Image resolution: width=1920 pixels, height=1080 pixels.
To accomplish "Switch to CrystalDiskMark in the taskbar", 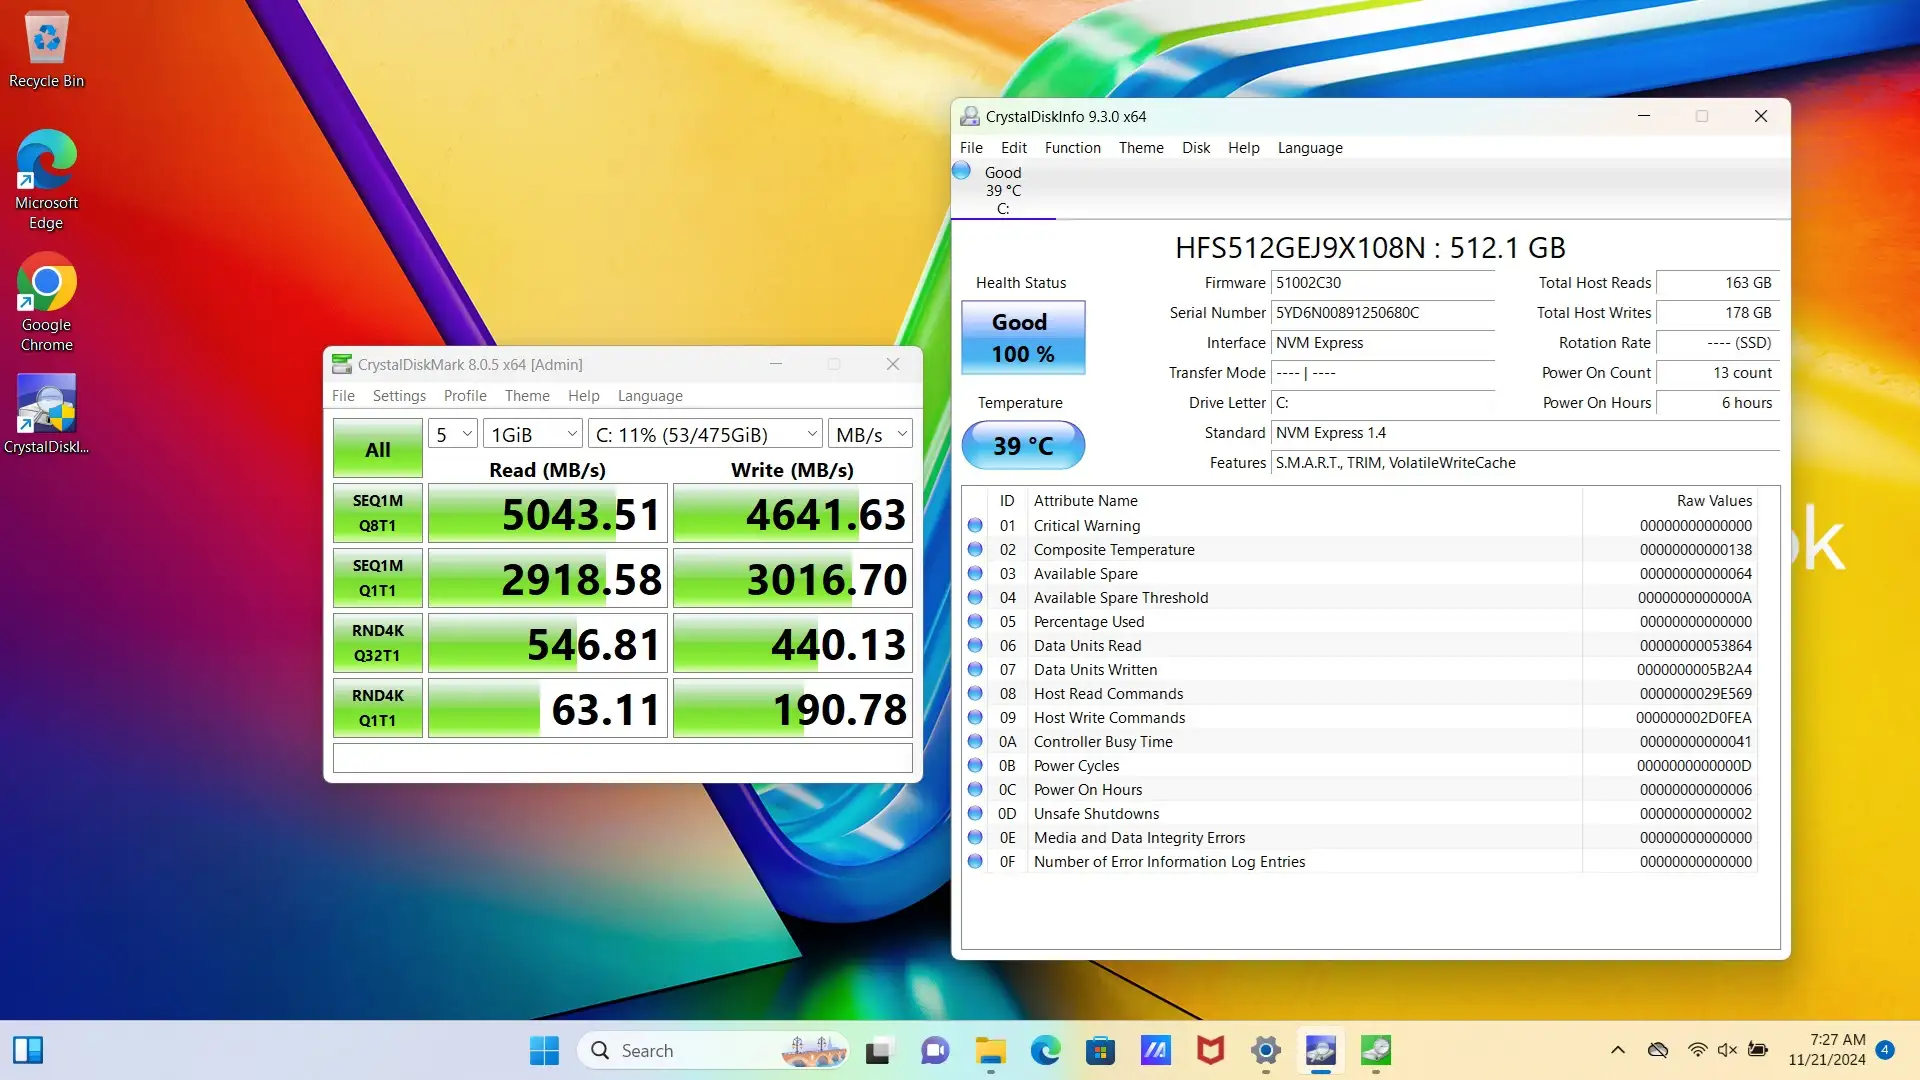I will pyautogui.click(x=1376, y=1050).
